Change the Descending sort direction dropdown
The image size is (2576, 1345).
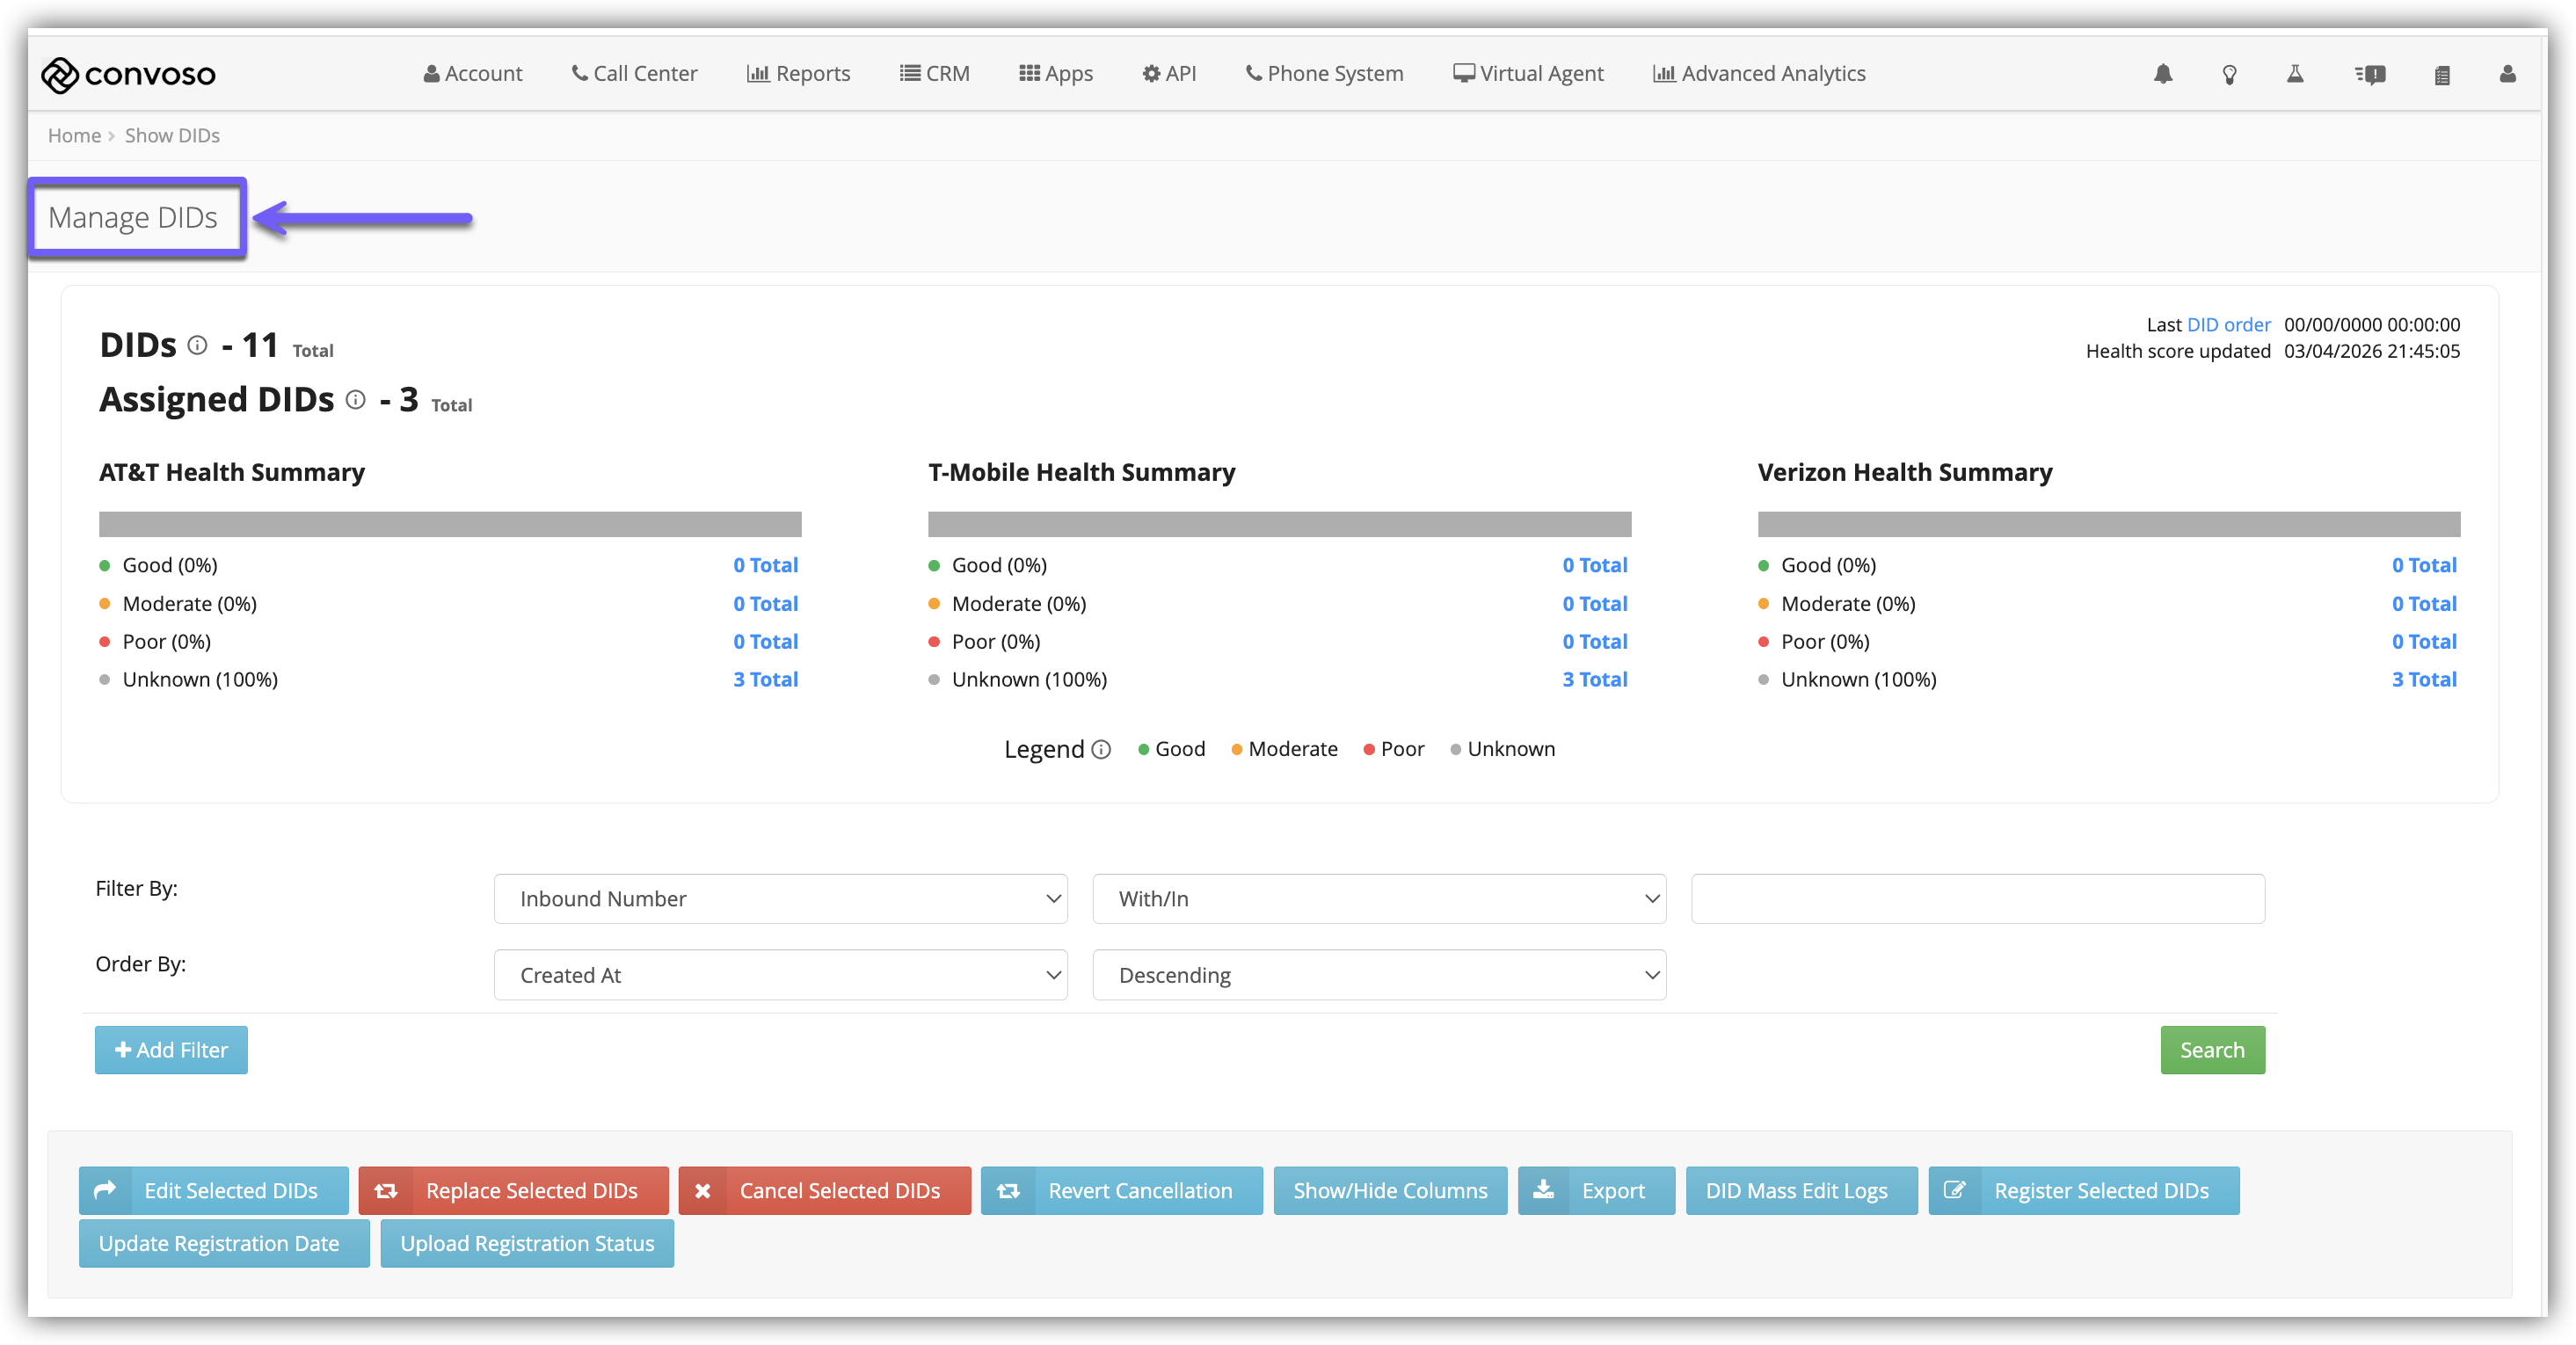[1378, 974]
